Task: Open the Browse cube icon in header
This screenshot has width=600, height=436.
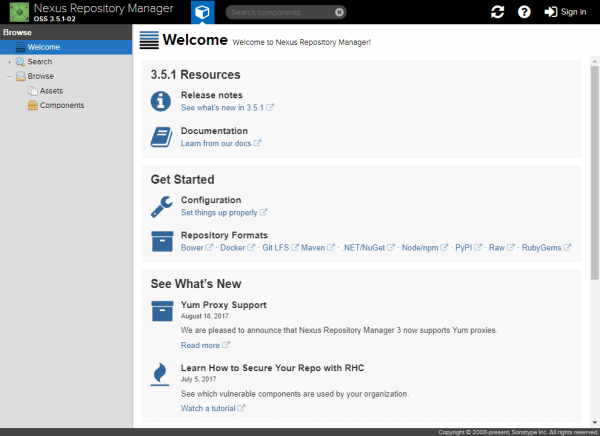Action: point(202,12)
